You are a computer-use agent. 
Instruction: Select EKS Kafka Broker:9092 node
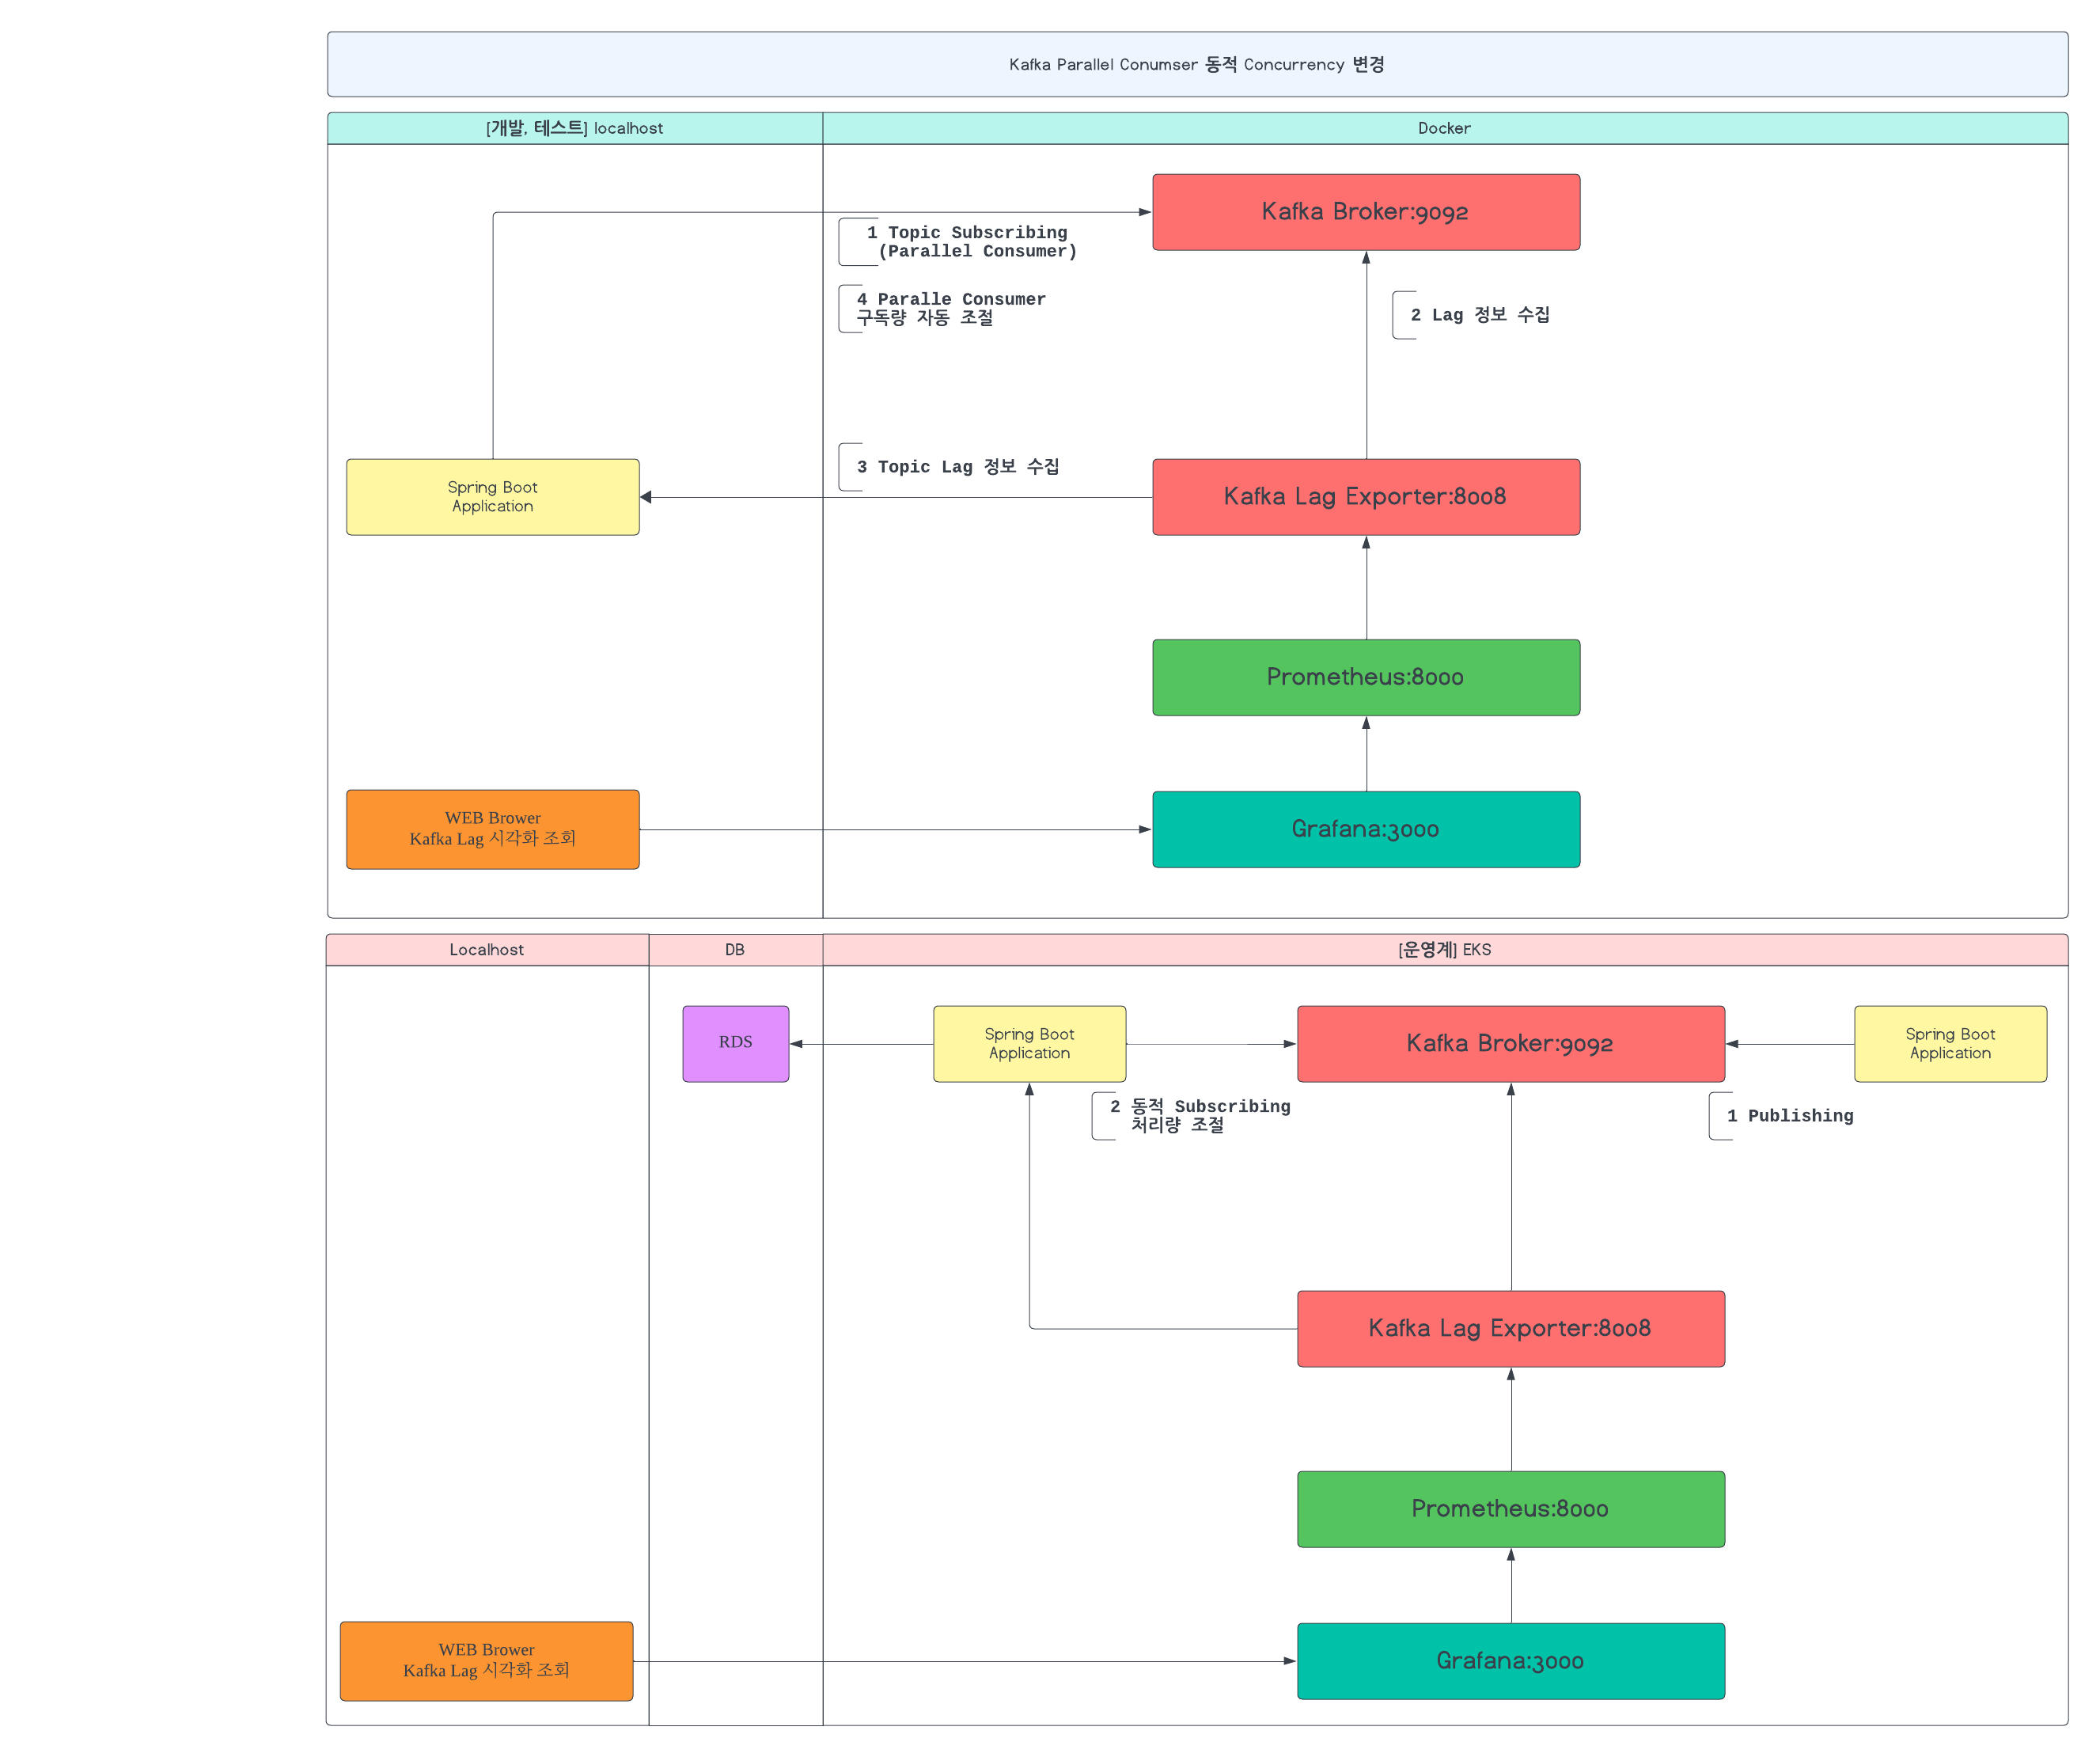[x=1510, y=1043]
